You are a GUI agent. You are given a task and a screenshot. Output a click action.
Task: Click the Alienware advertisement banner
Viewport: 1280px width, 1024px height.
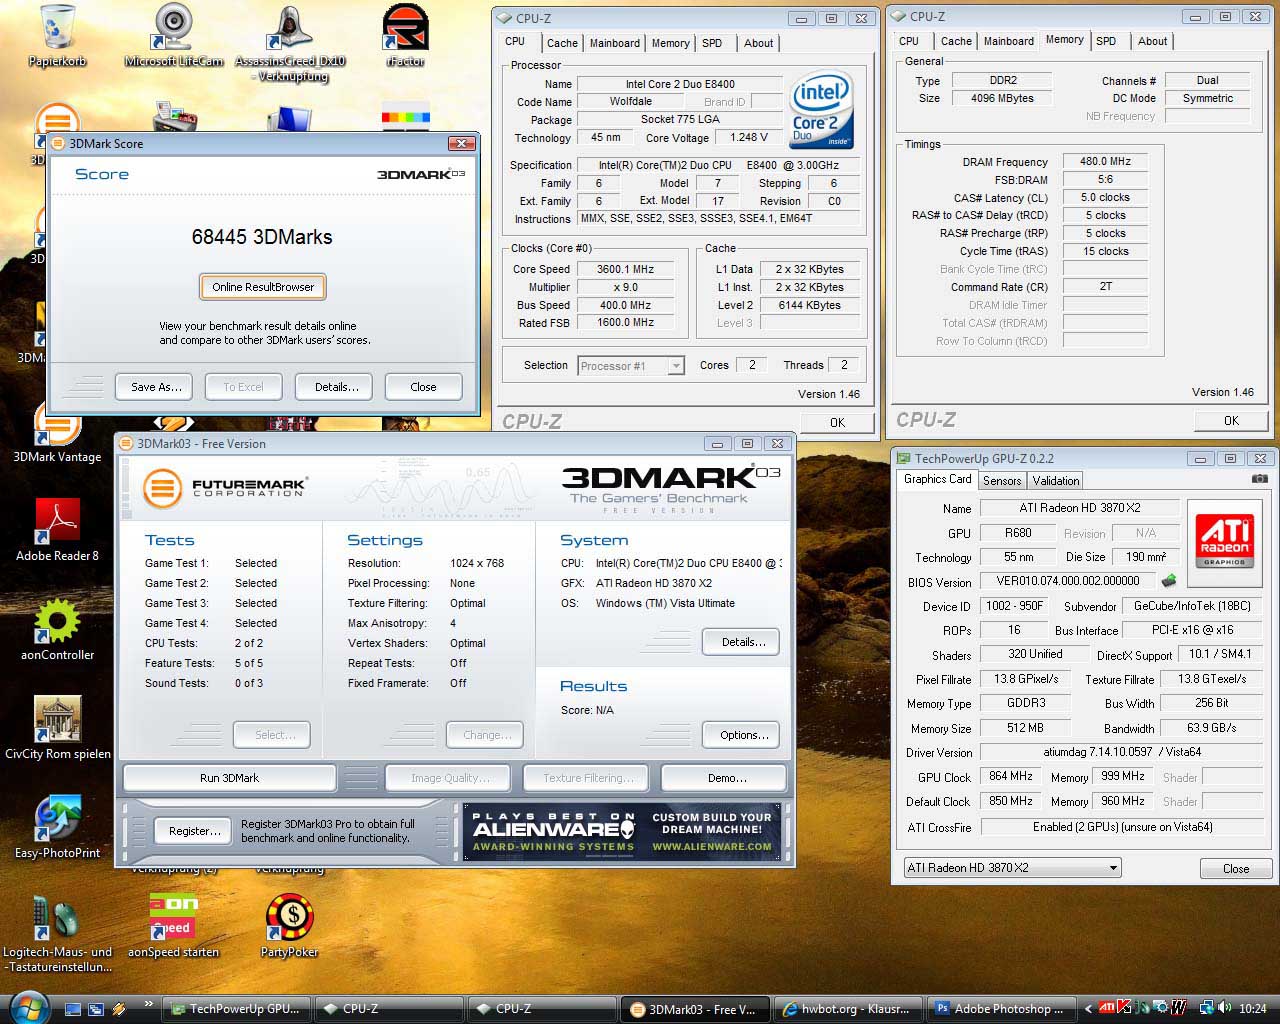click(623, 832)
